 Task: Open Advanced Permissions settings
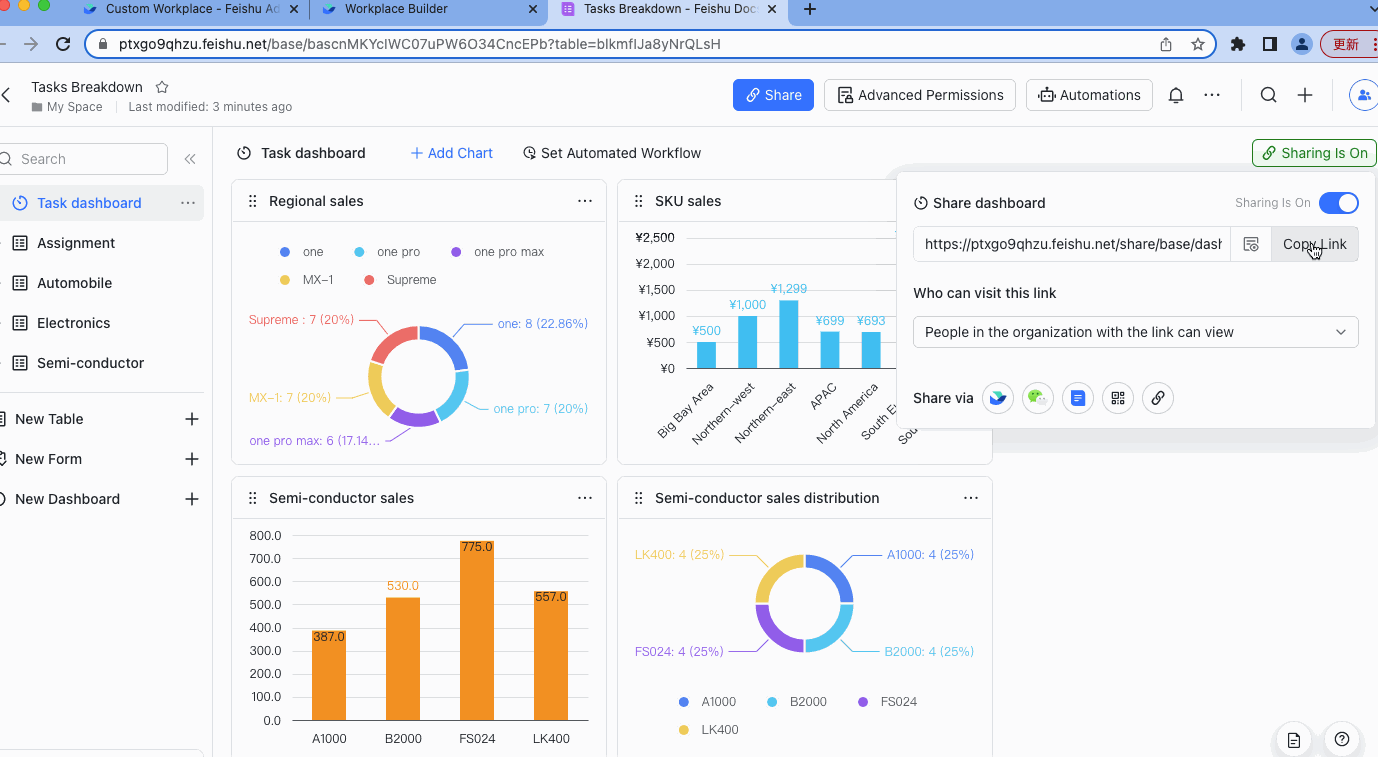(919, 95)
